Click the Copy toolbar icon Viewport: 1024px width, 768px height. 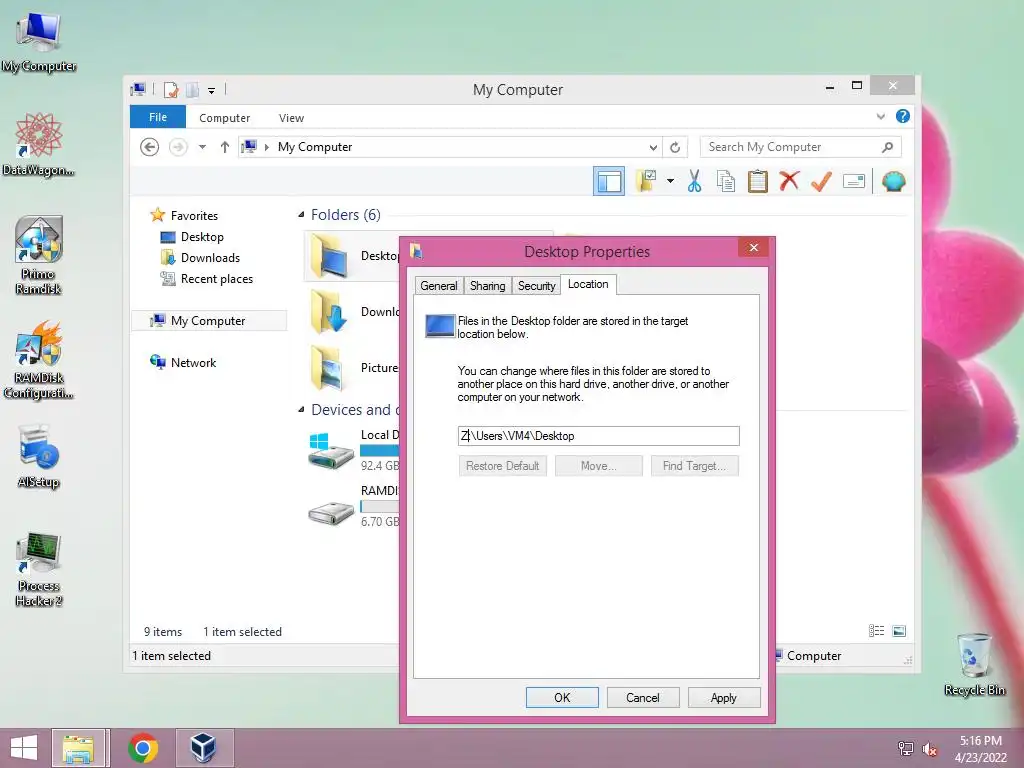[x=726, y=181]
